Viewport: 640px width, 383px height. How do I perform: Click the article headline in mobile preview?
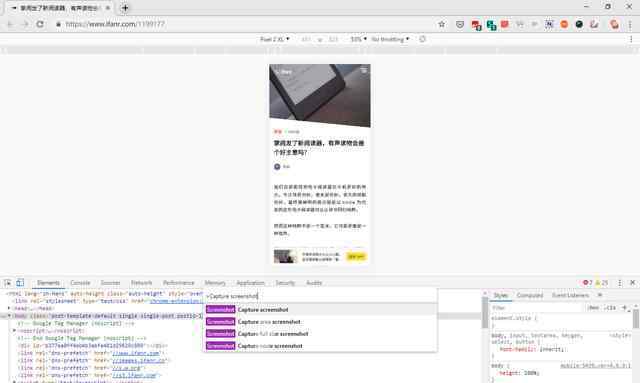pyautogui.click(x=319, y=147)
